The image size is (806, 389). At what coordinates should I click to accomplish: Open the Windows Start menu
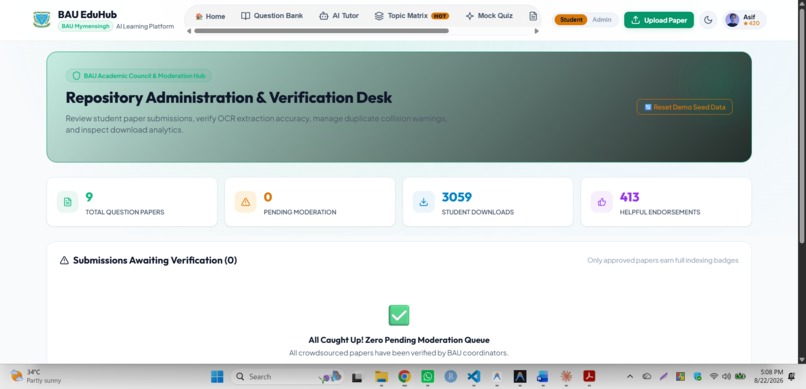point(217,377)
